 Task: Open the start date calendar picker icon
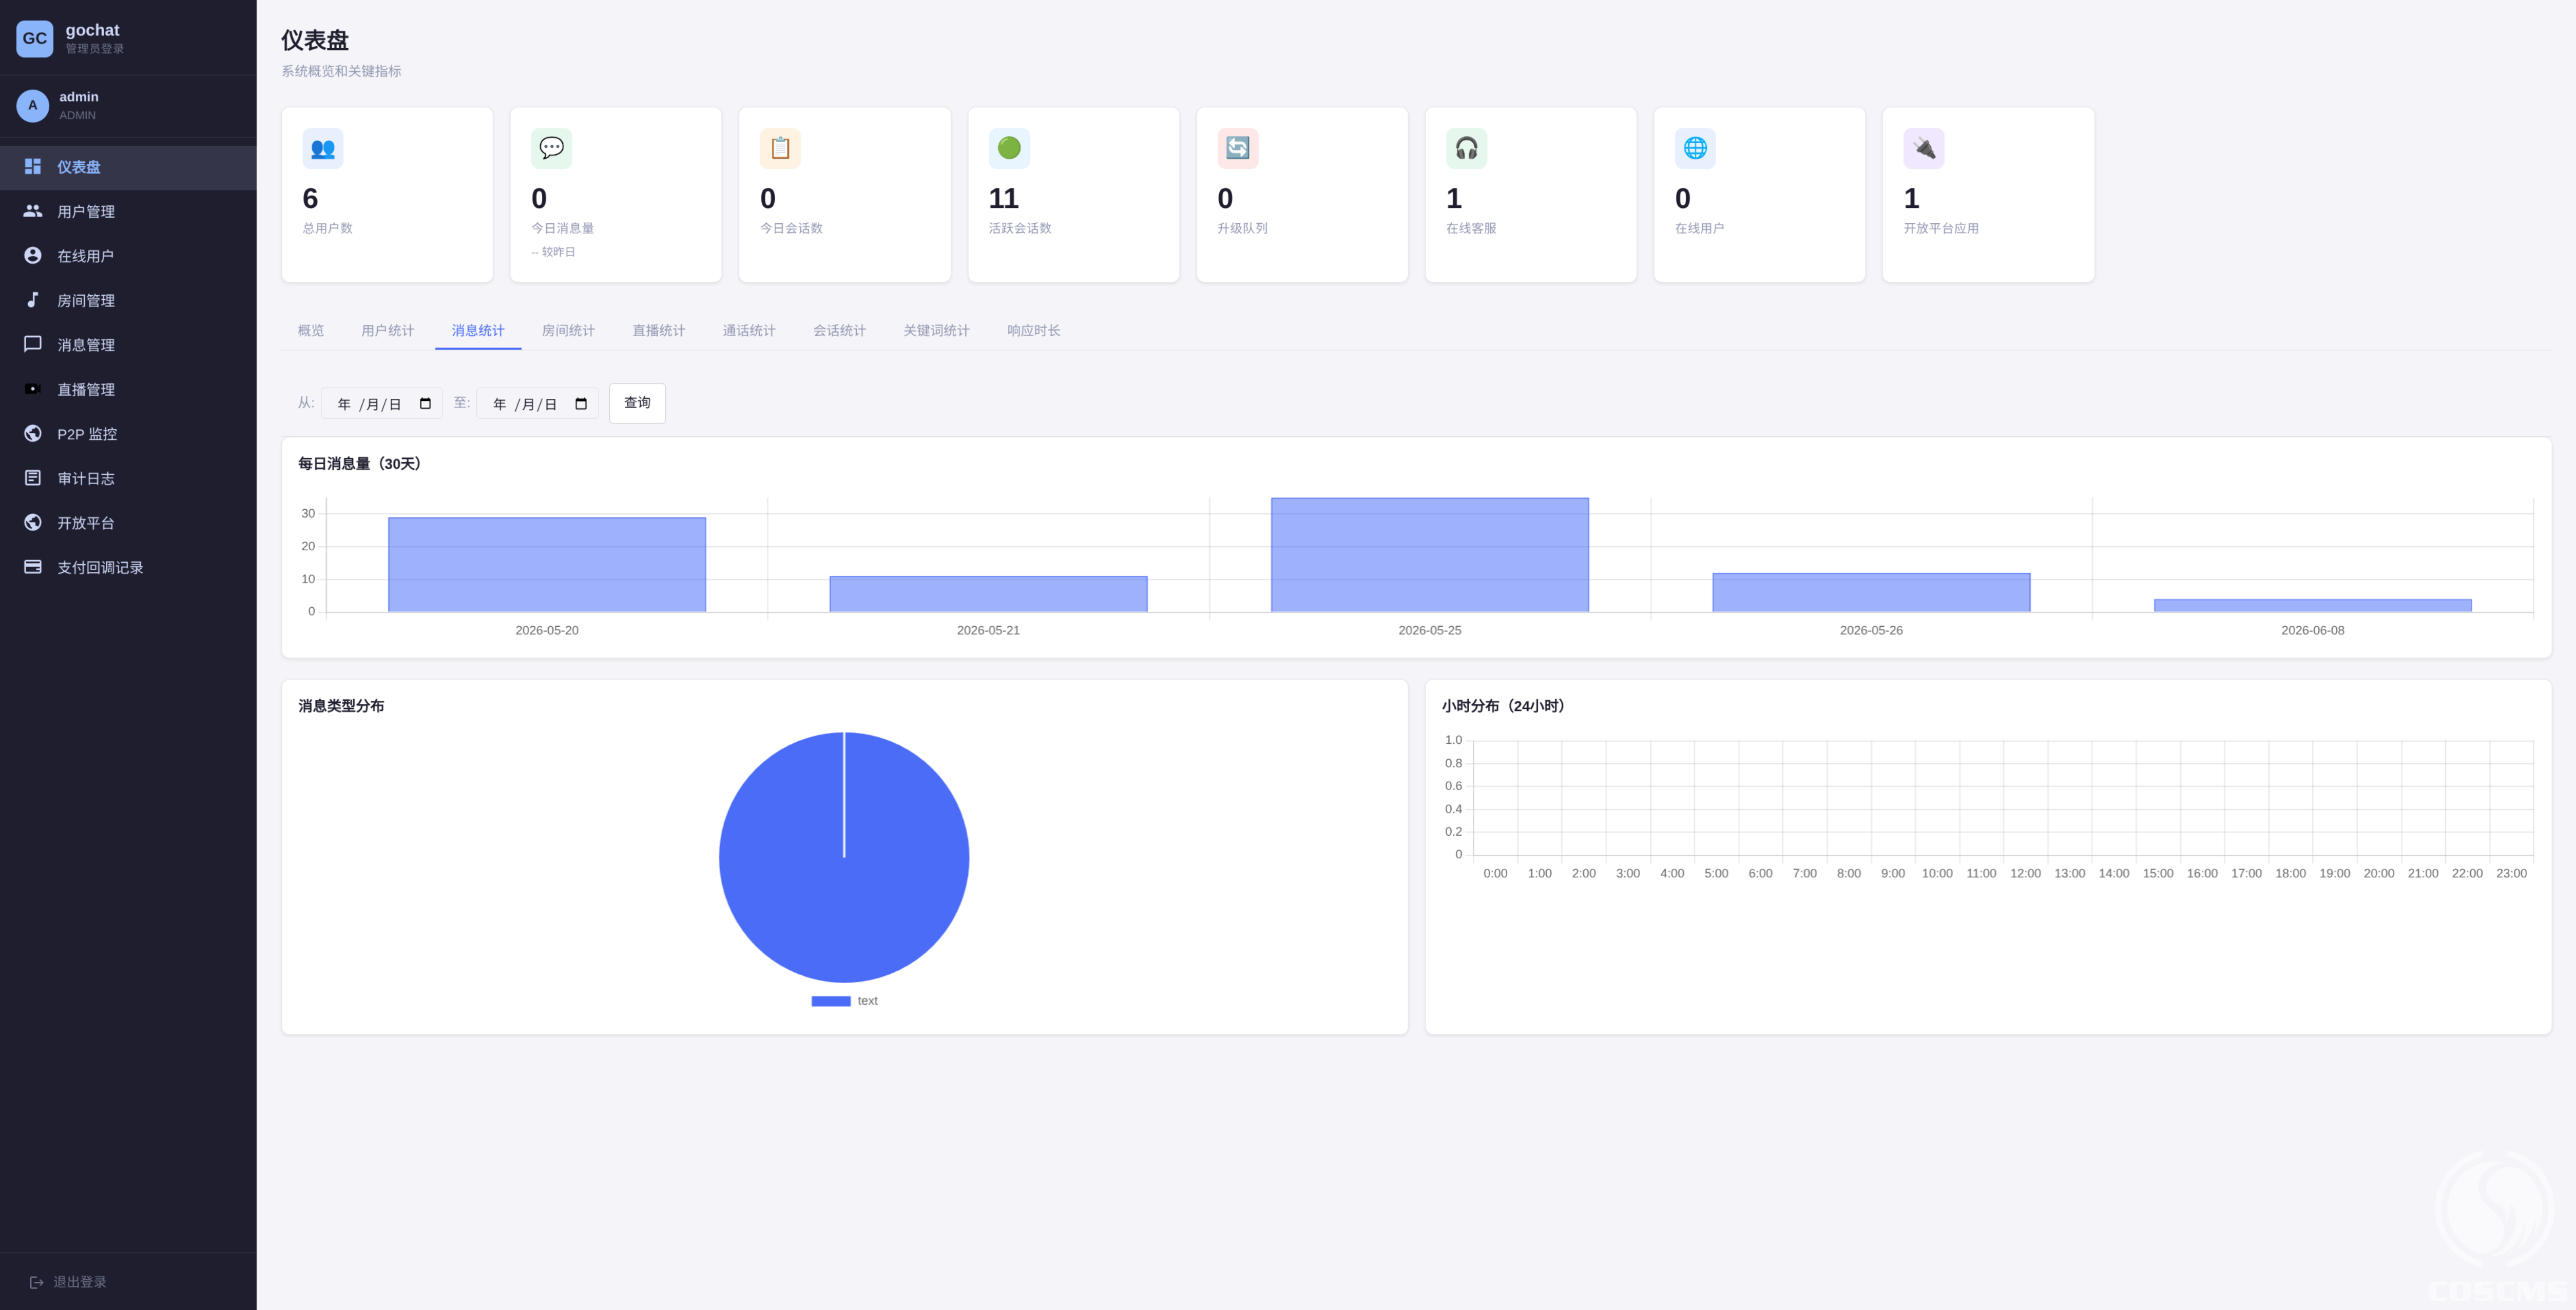click(425, 404)
